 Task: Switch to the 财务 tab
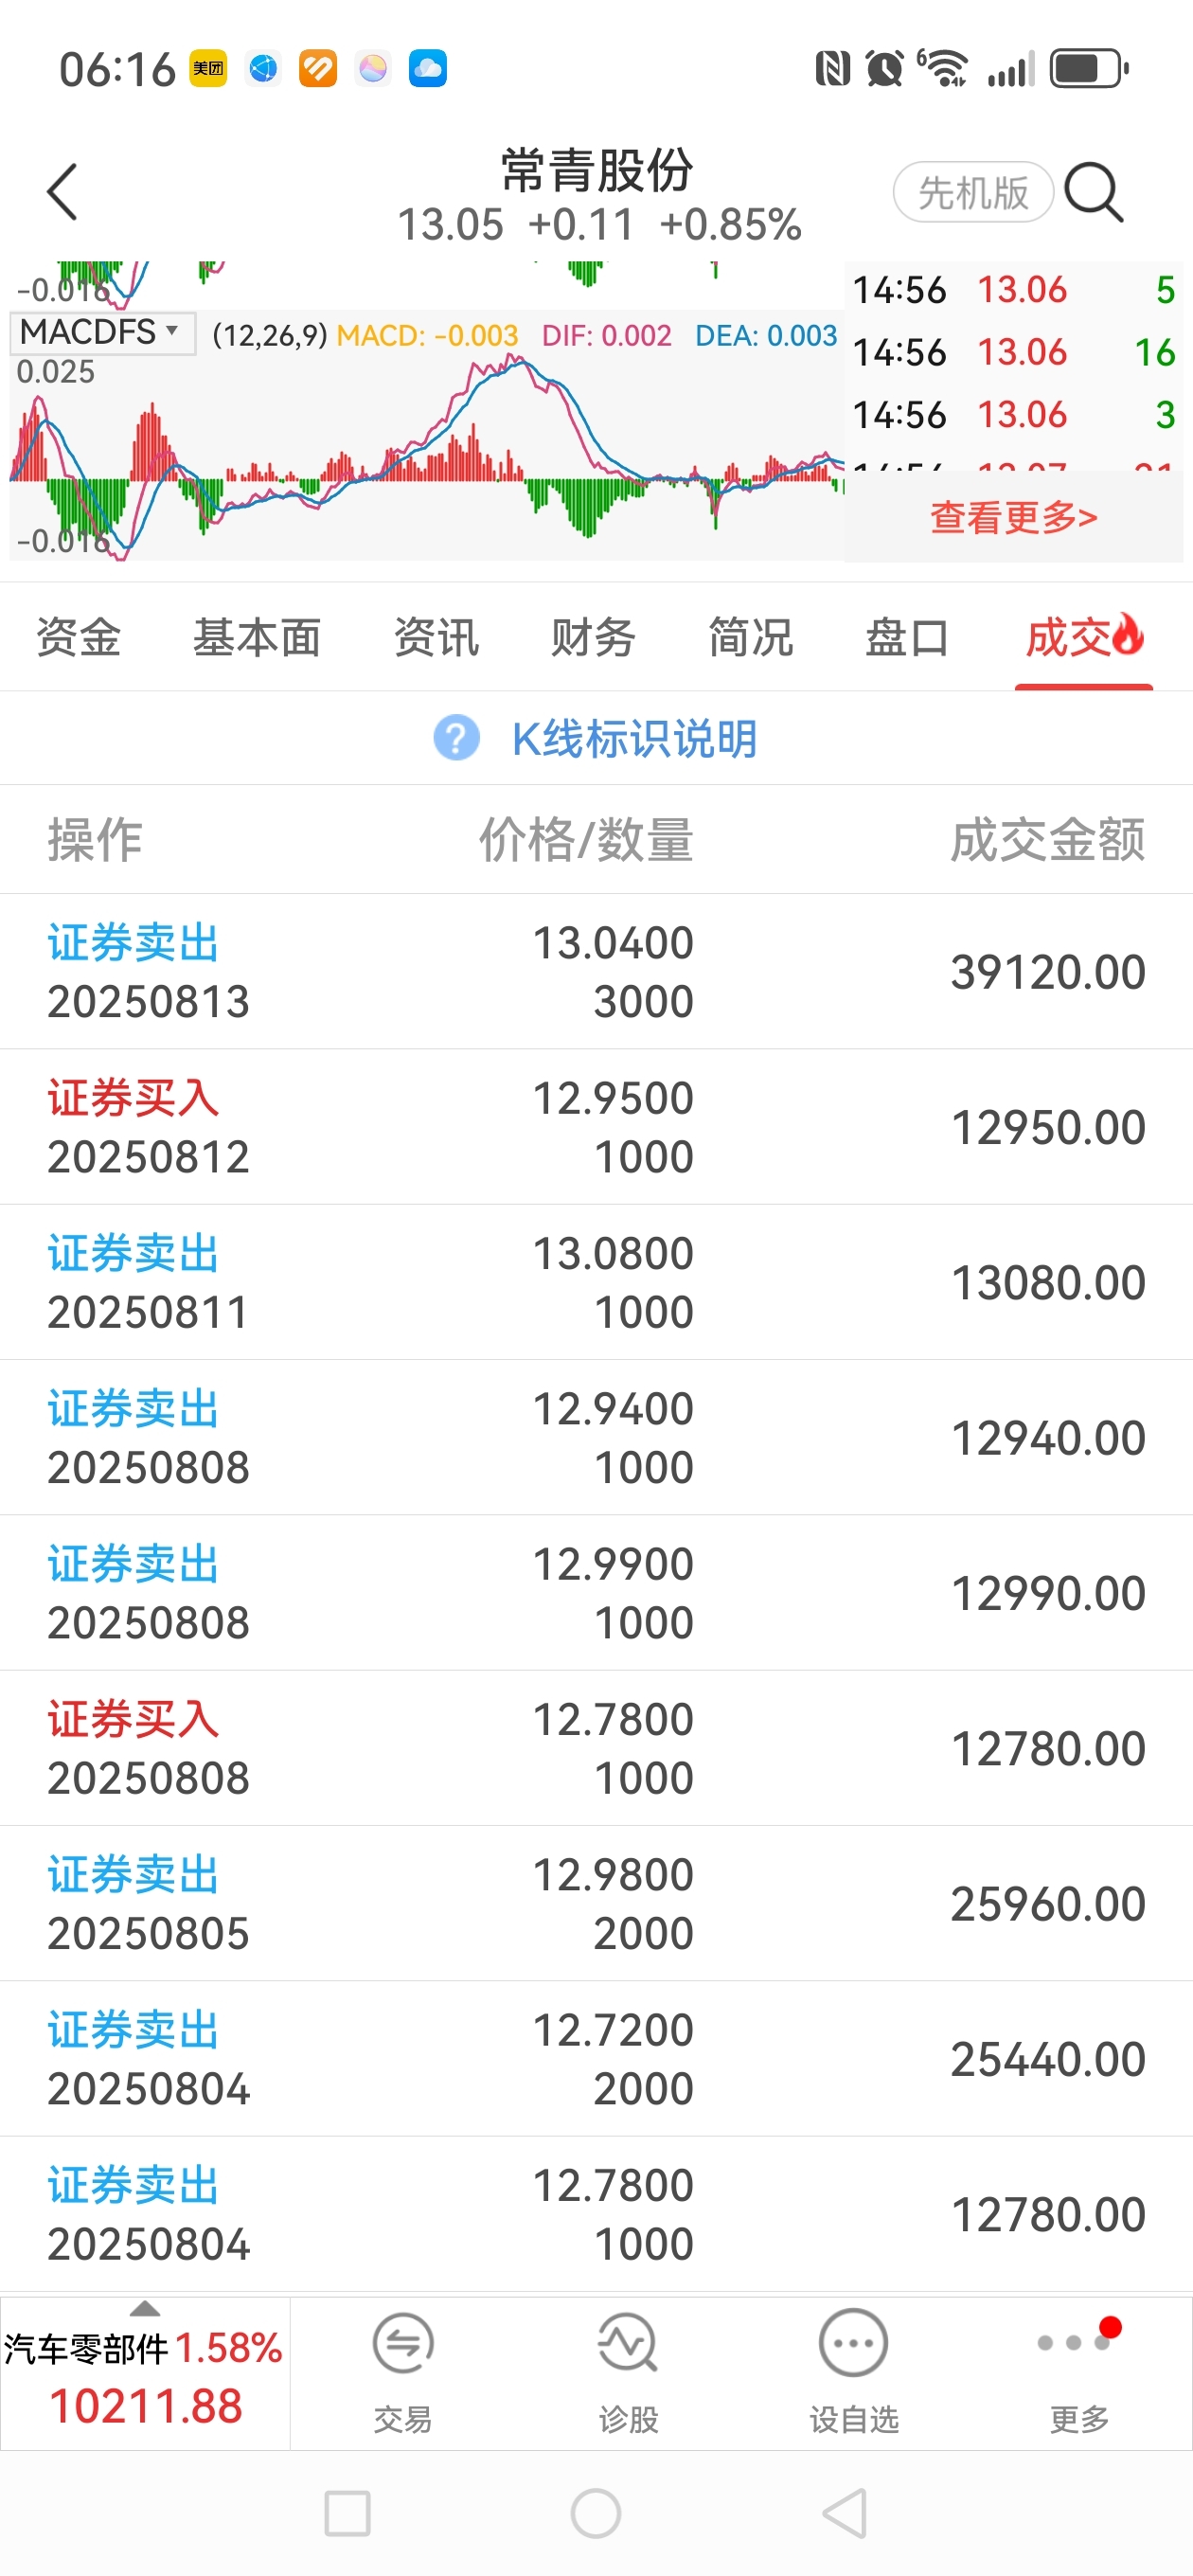click(593, 637)
